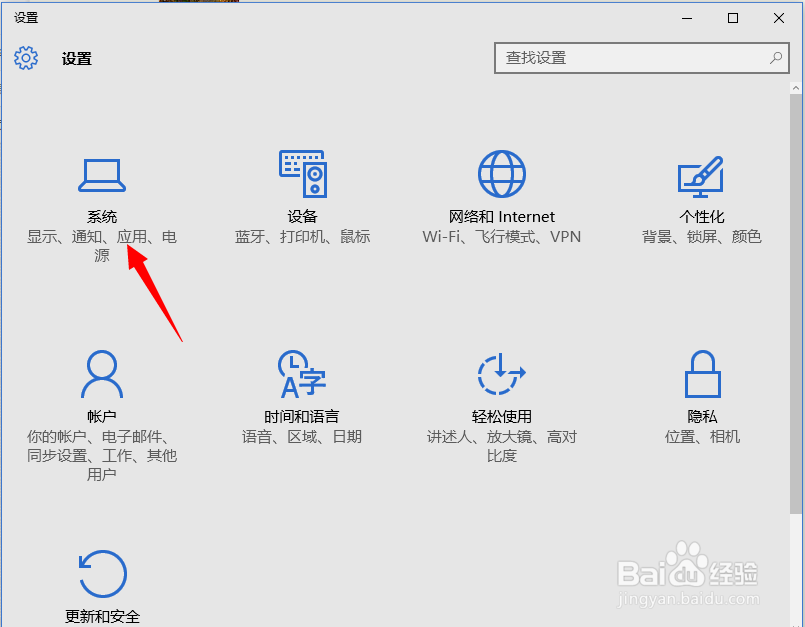Screen dimensions: 805x627
Task: Click the 你的帐户、电子邮件 description text
Action: pos(102,455)
